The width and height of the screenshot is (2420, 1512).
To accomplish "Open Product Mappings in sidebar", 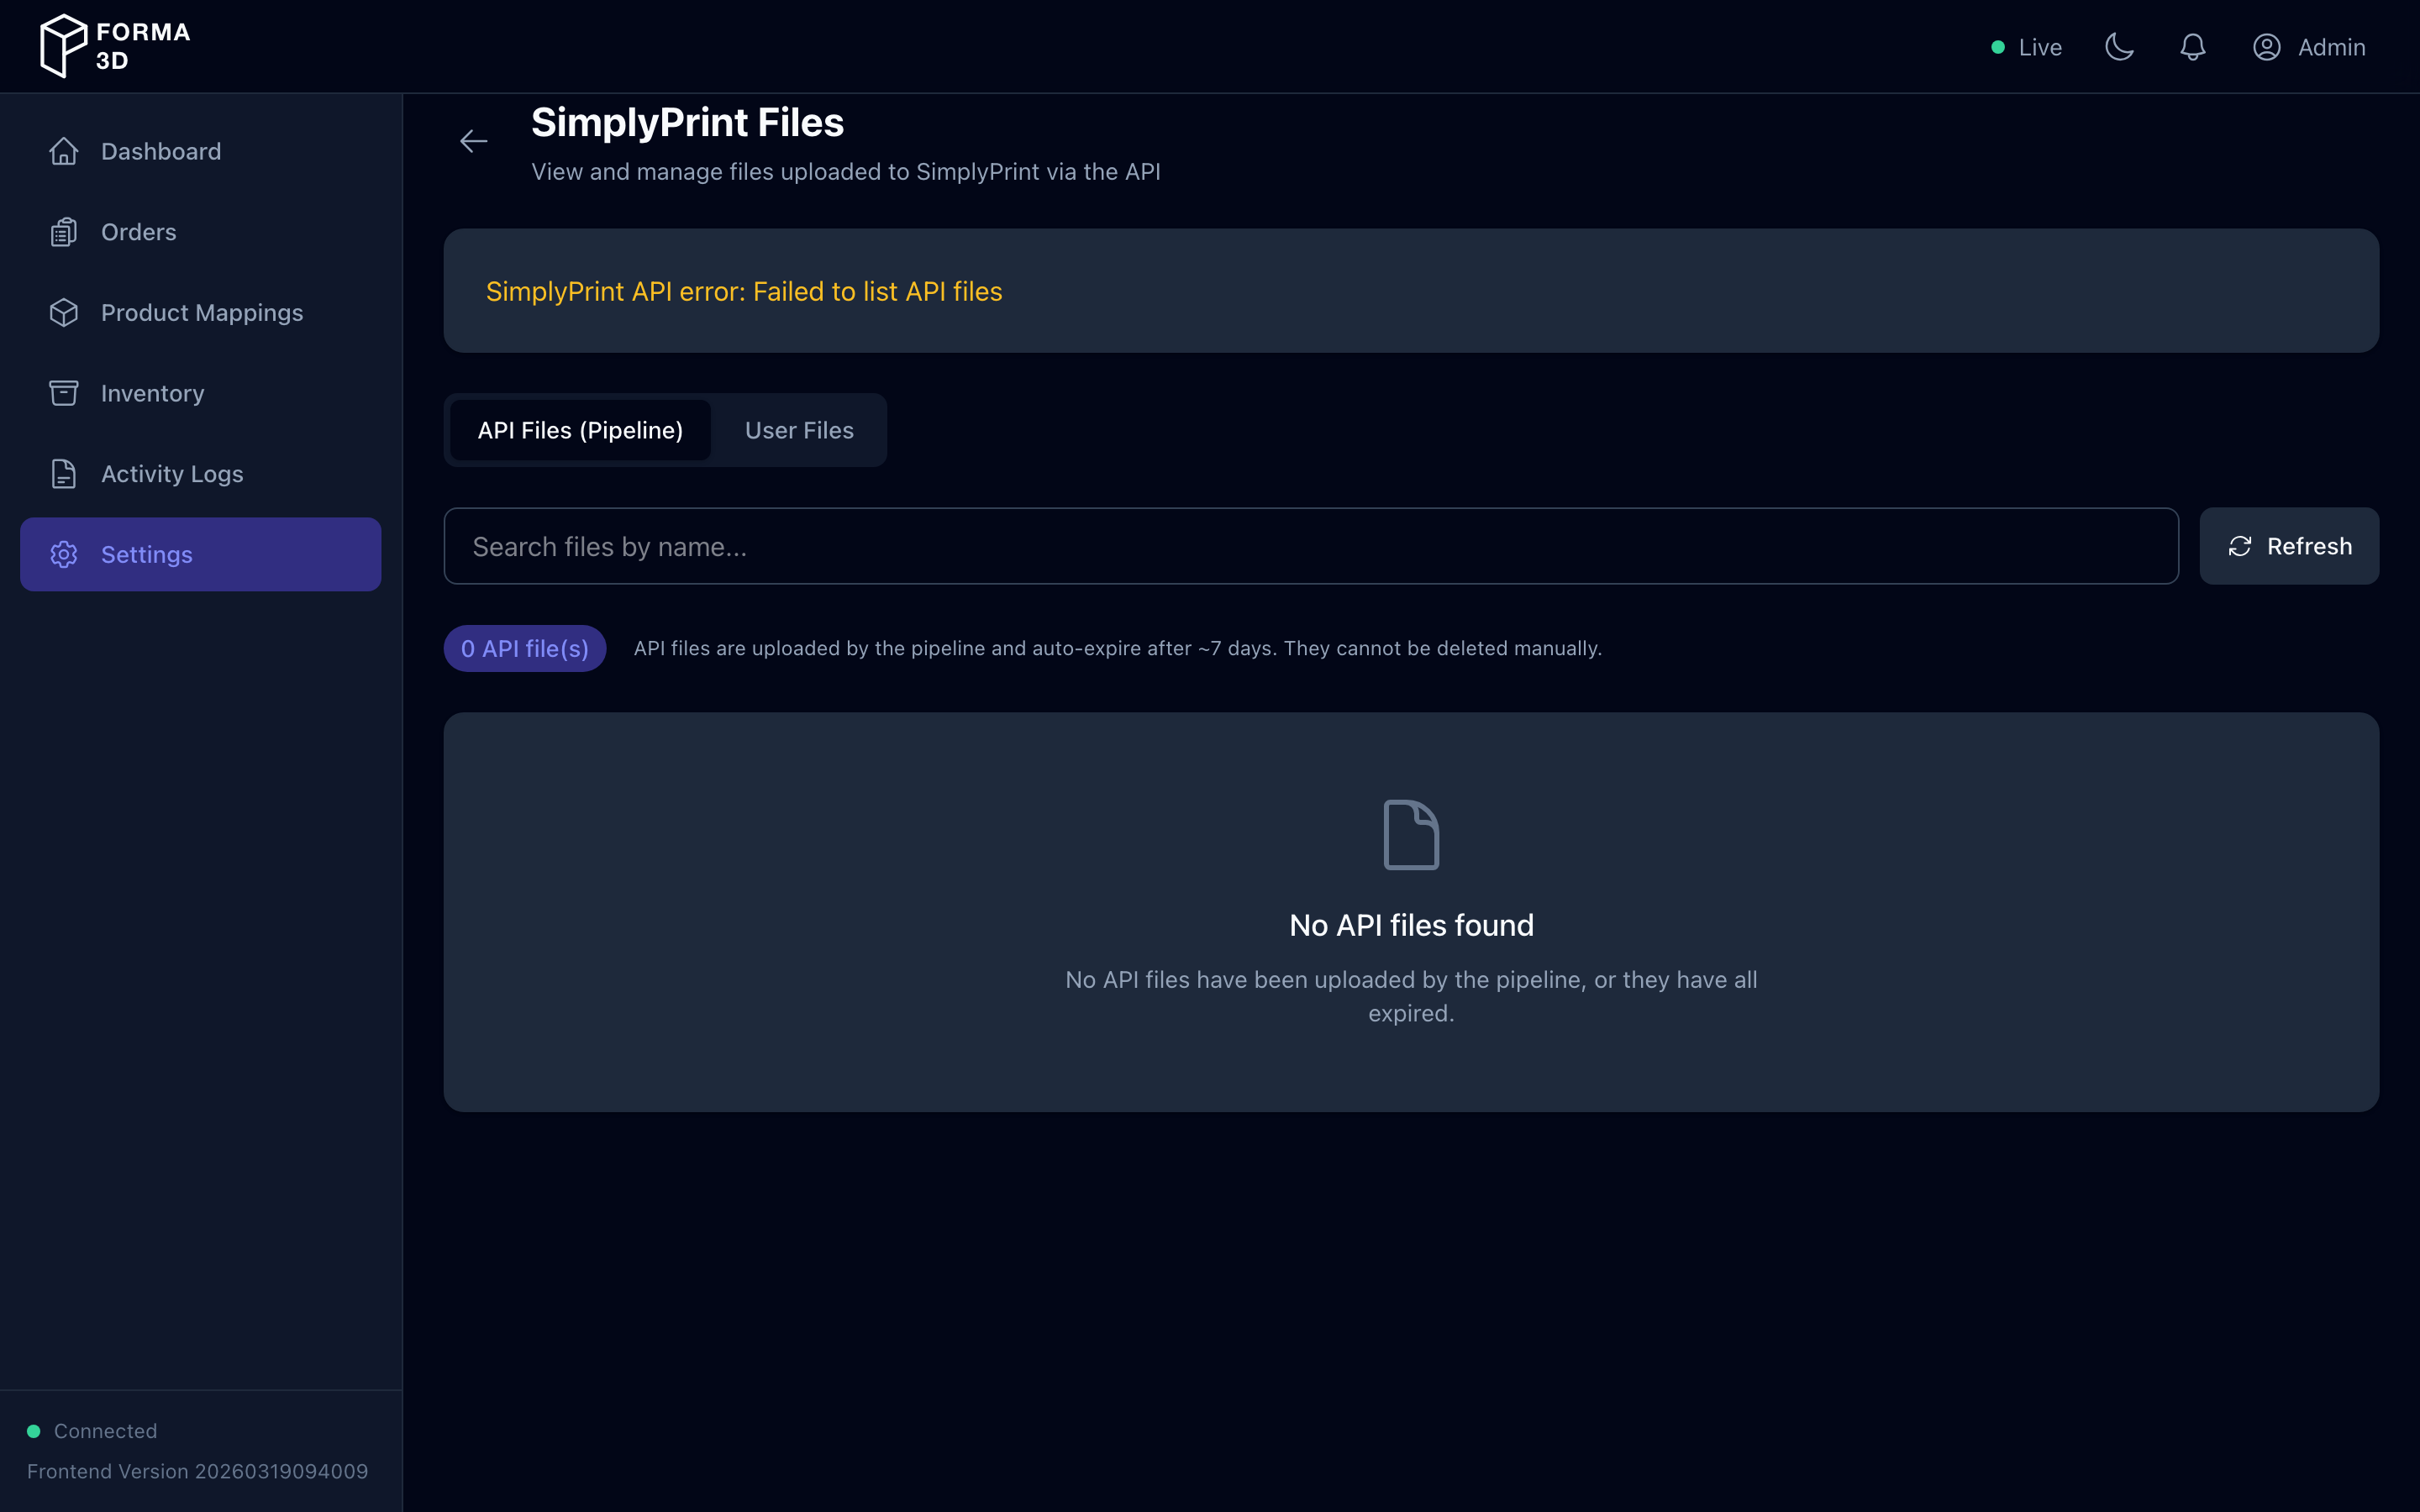I will click(x=201, y=312).
